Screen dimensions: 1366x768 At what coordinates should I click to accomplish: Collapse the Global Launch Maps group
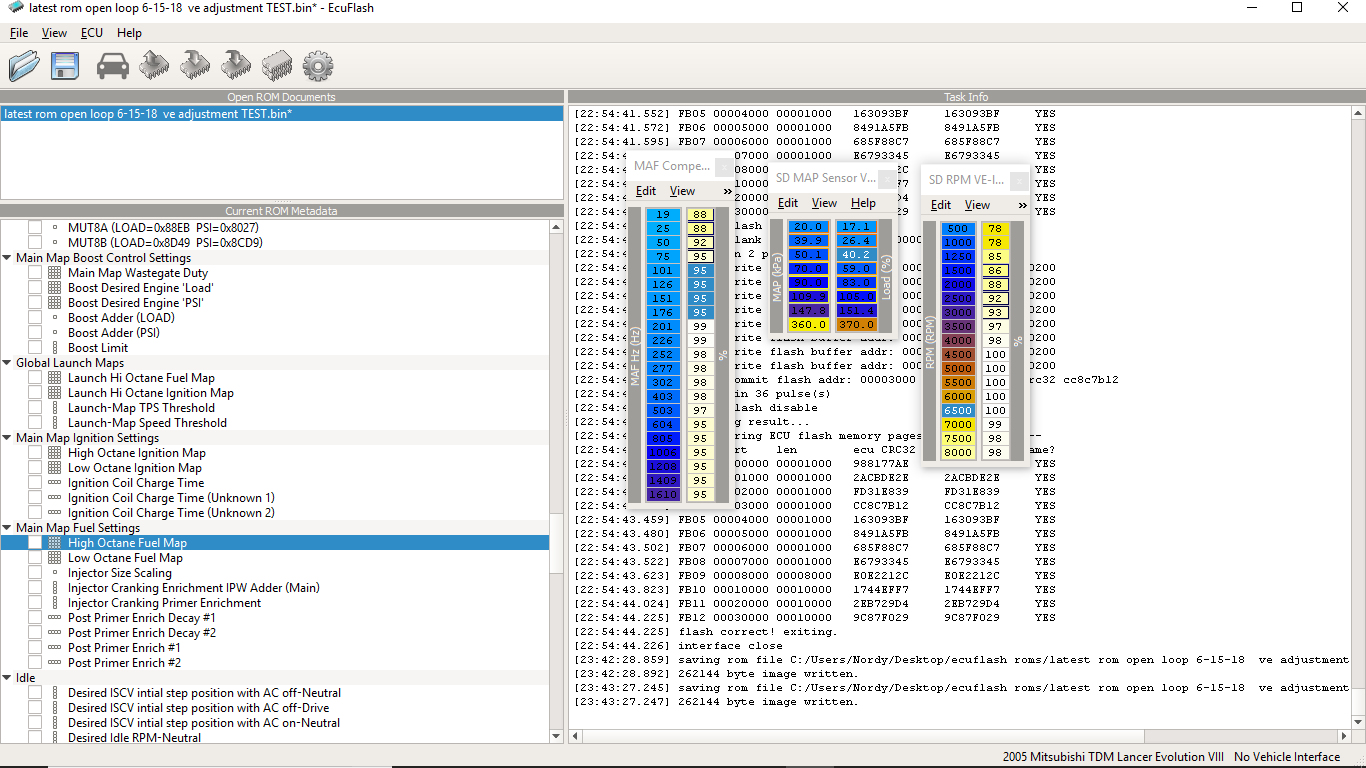(x=8, y=363)
